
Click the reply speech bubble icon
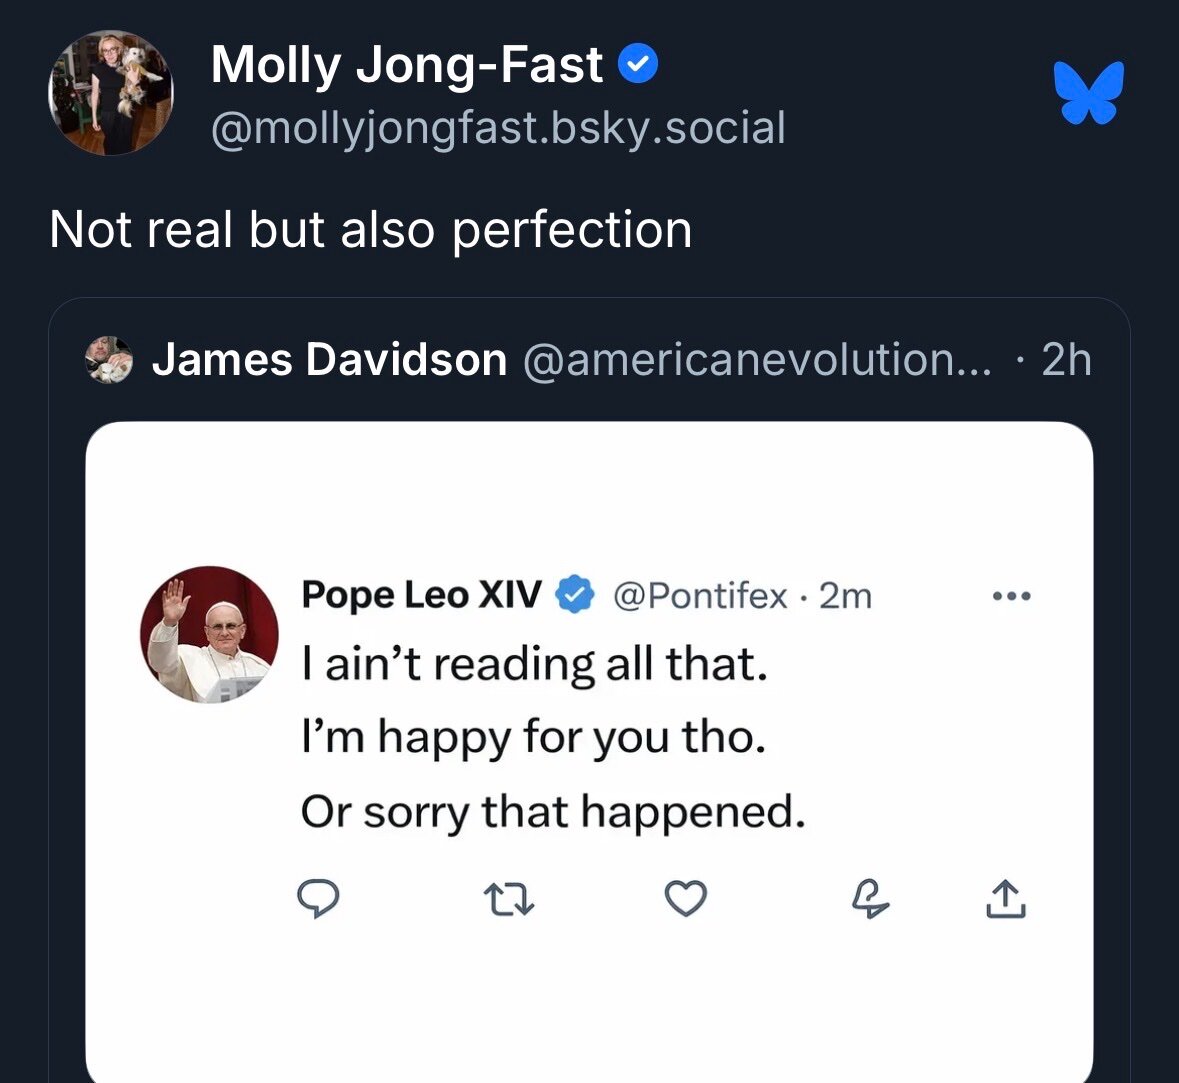(319, 899)
